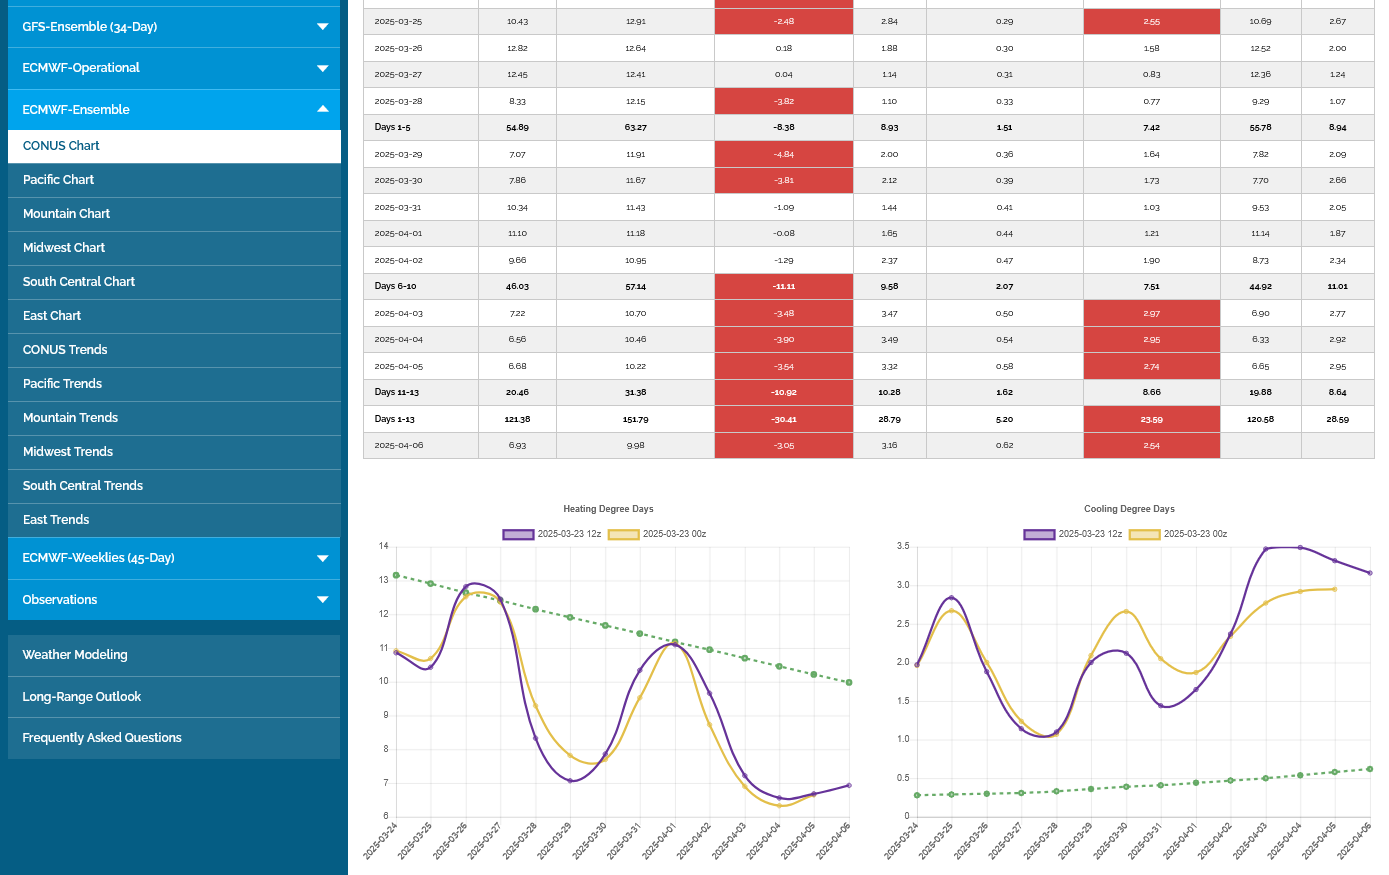Screen dimensions: 1389x875
Task: Click last purple point on cooling chart
Action: [1369, 573]
